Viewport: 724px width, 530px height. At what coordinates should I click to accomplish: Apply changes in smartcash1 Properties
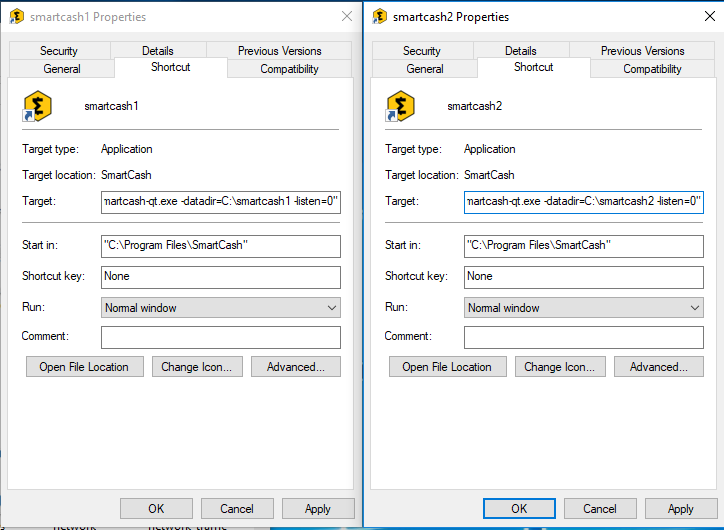[x=318, y=508]
